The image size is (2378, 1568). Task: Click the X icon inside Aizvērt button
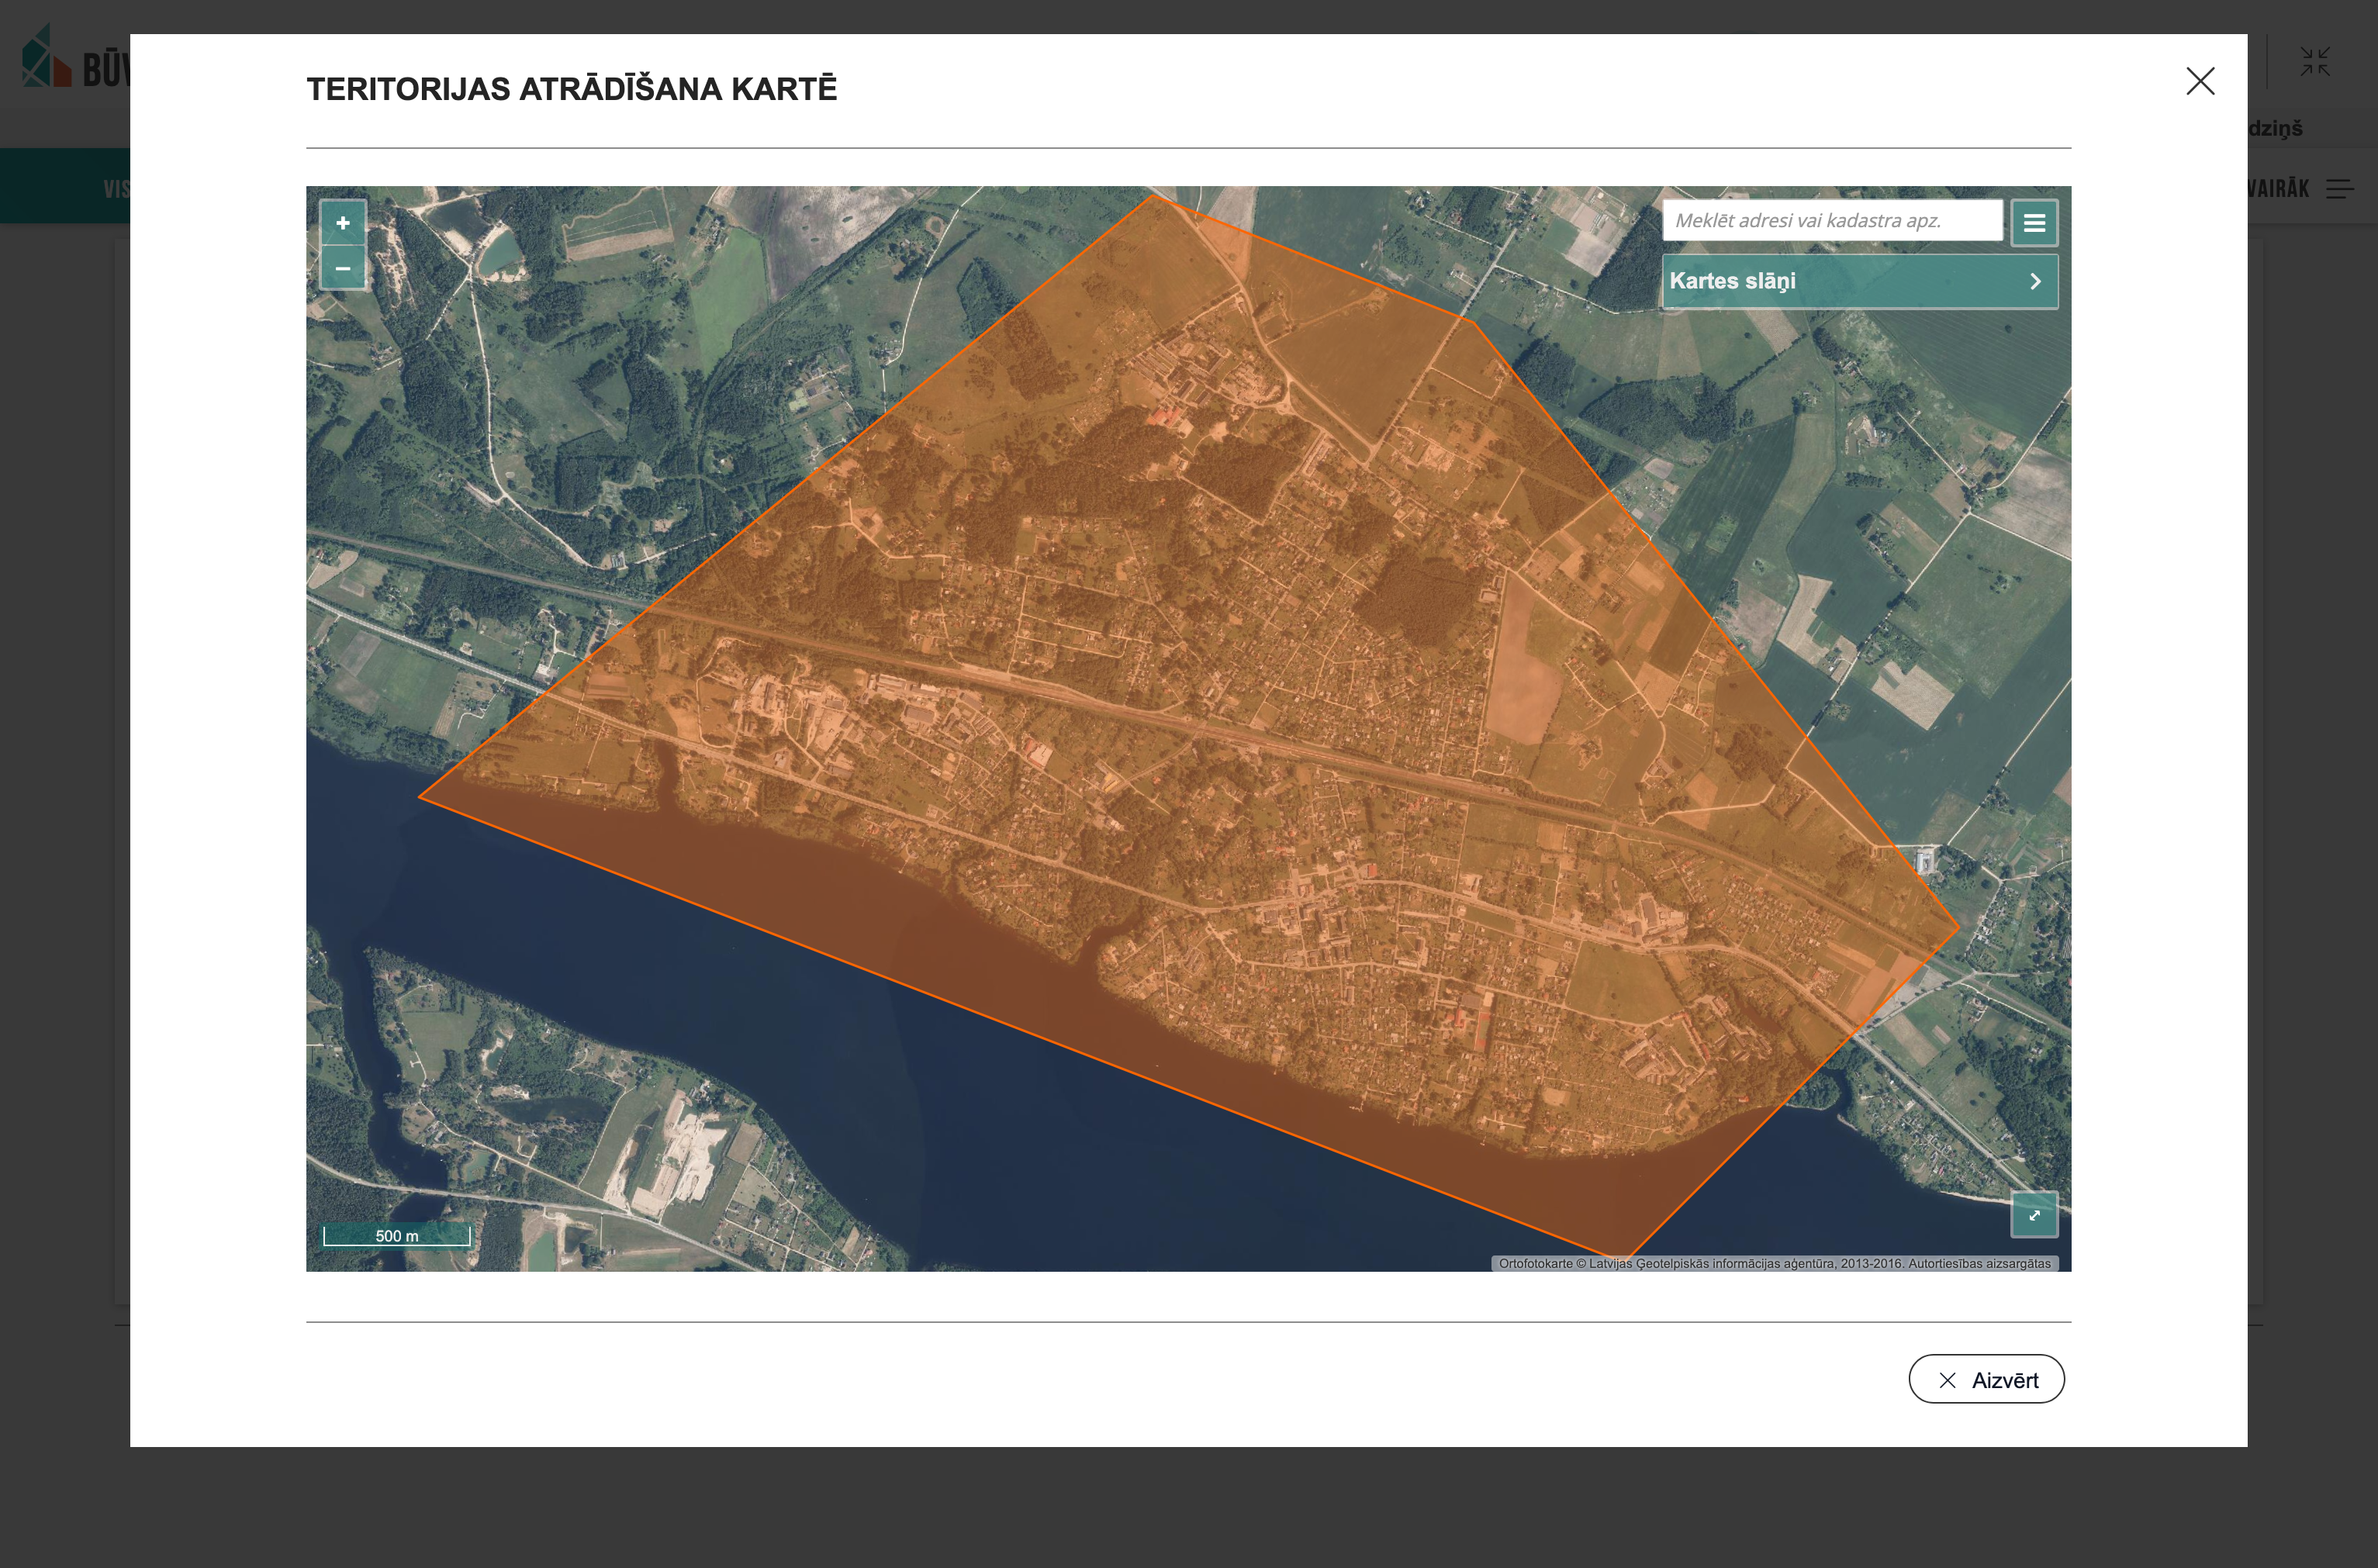1947,1380
